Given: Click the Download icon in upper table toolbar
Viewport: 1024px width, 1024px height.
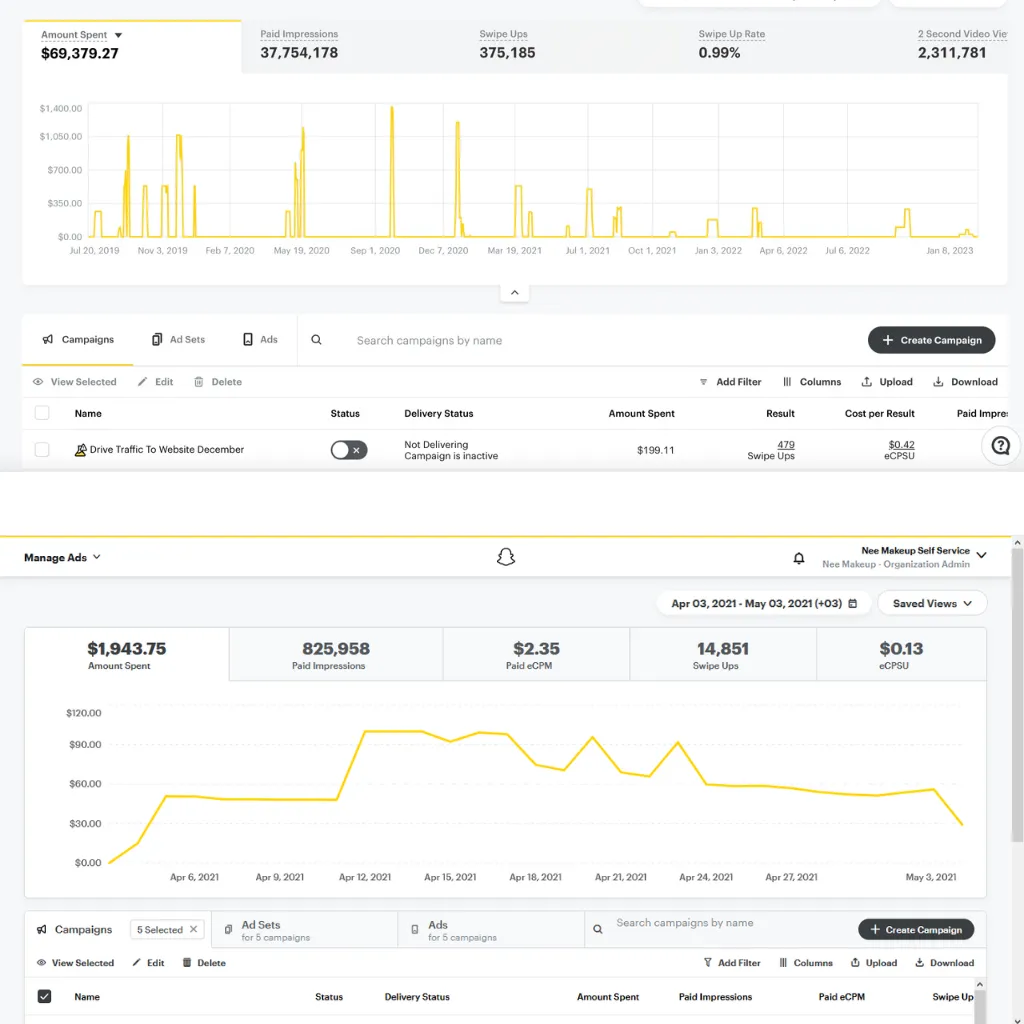Looking at the screenshot, I should click(x=938, y=382).
